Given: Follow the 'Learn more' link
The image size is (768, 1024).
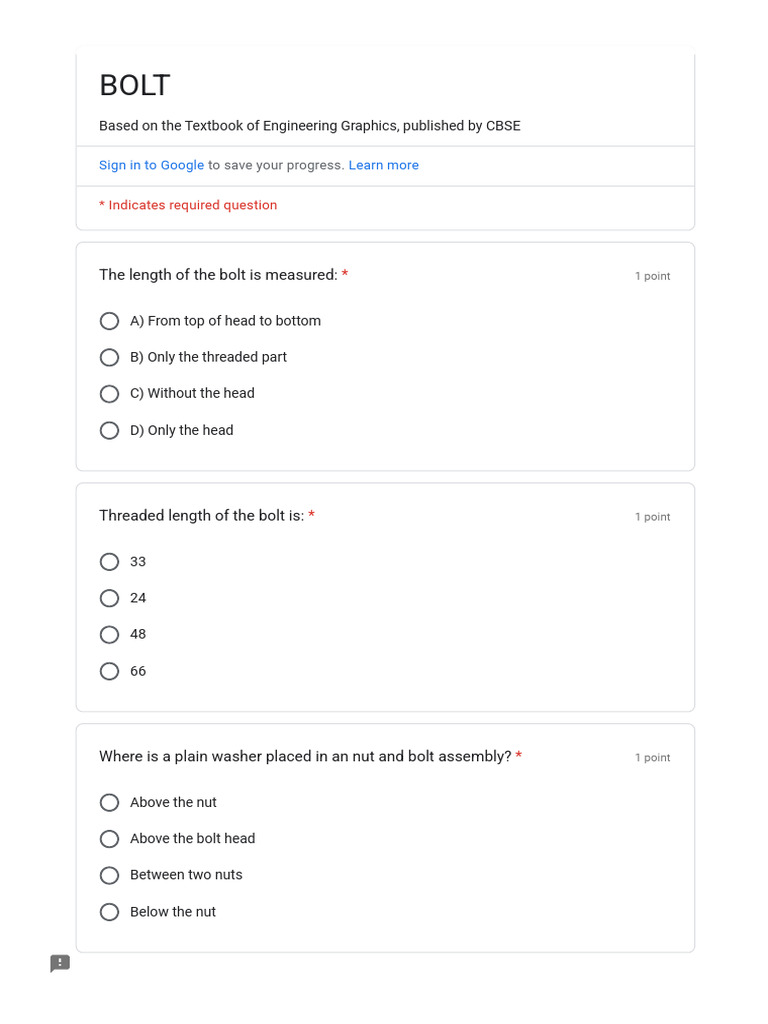Looking at the screenshot, I should tap(383, 165).
